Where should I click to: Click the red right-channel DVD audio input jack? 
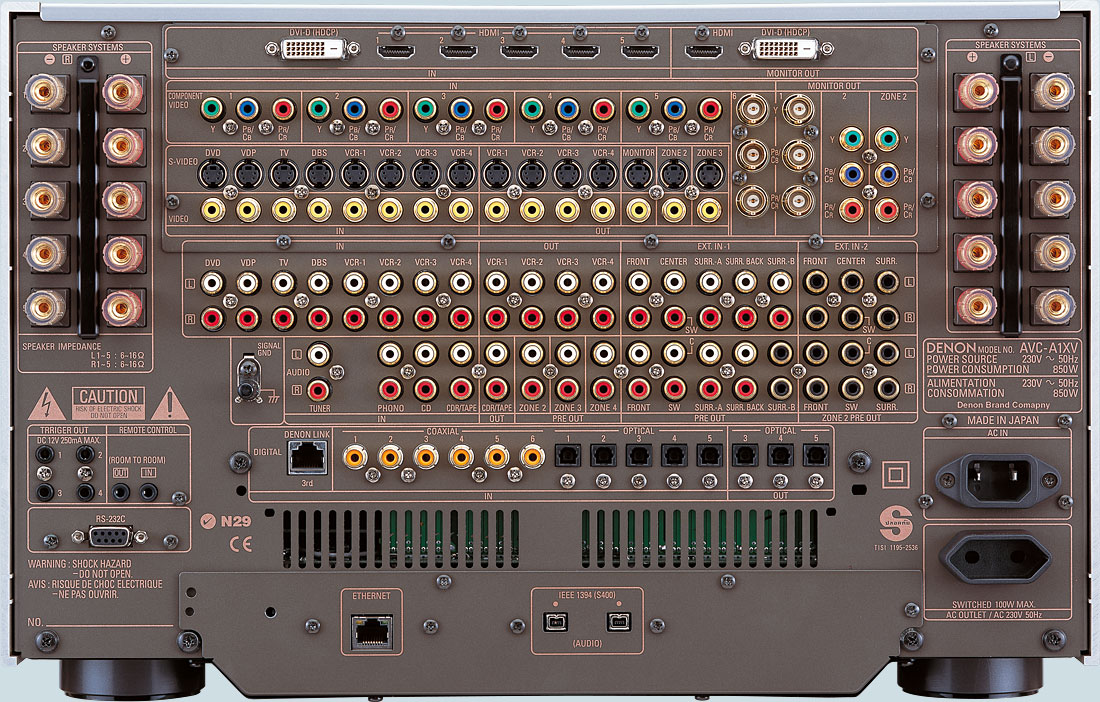[x=213, y=318]
